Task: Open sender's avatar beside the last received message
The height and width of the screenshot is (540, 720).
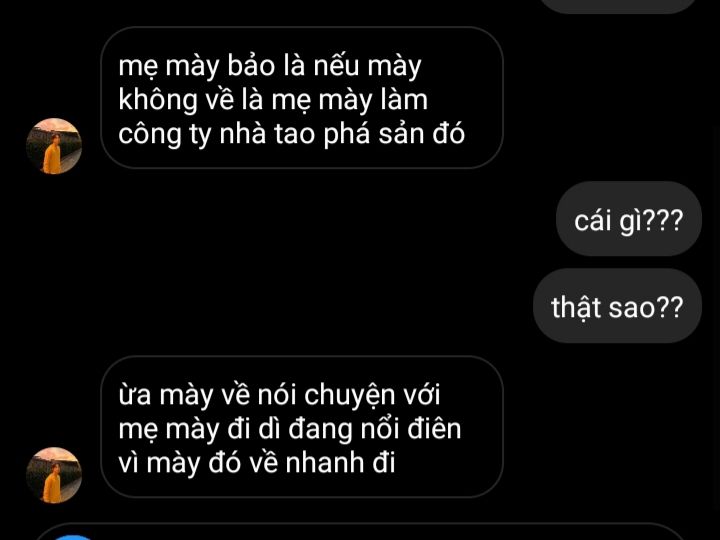Action: (54, 475)
